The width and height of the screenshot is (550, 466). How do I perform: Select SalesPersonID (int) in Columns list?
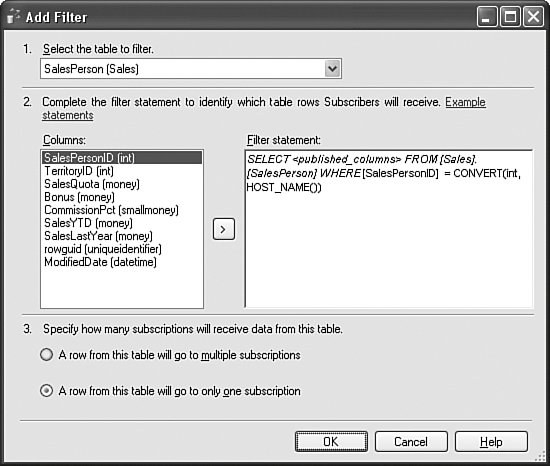coord(122,158)
